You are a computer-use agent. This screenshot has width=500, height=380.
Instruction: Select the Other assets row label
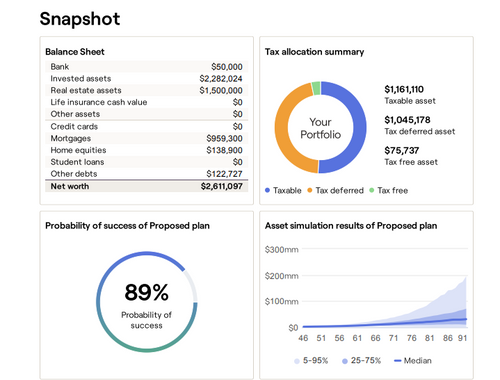[x=75, y=114]
